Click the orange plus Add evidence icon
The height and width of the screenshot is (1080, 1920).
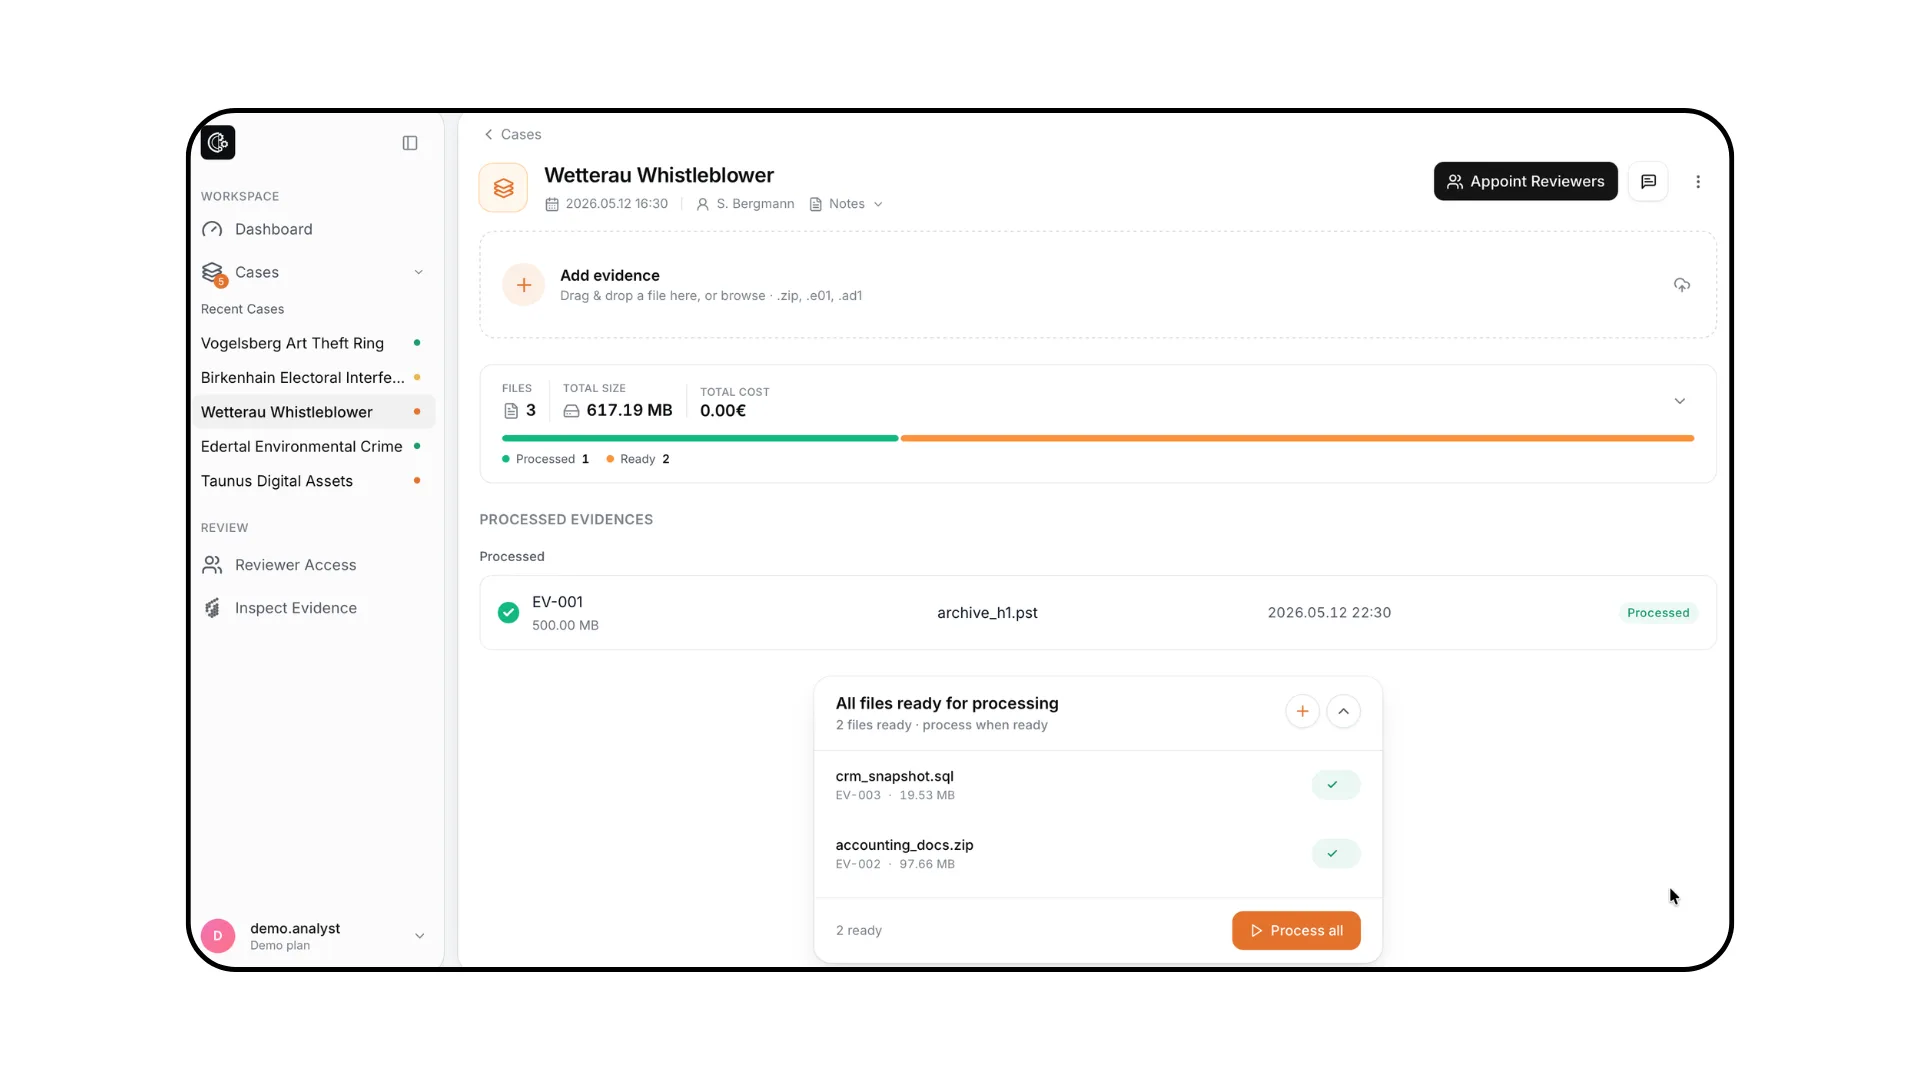click(x=523, y=285)
